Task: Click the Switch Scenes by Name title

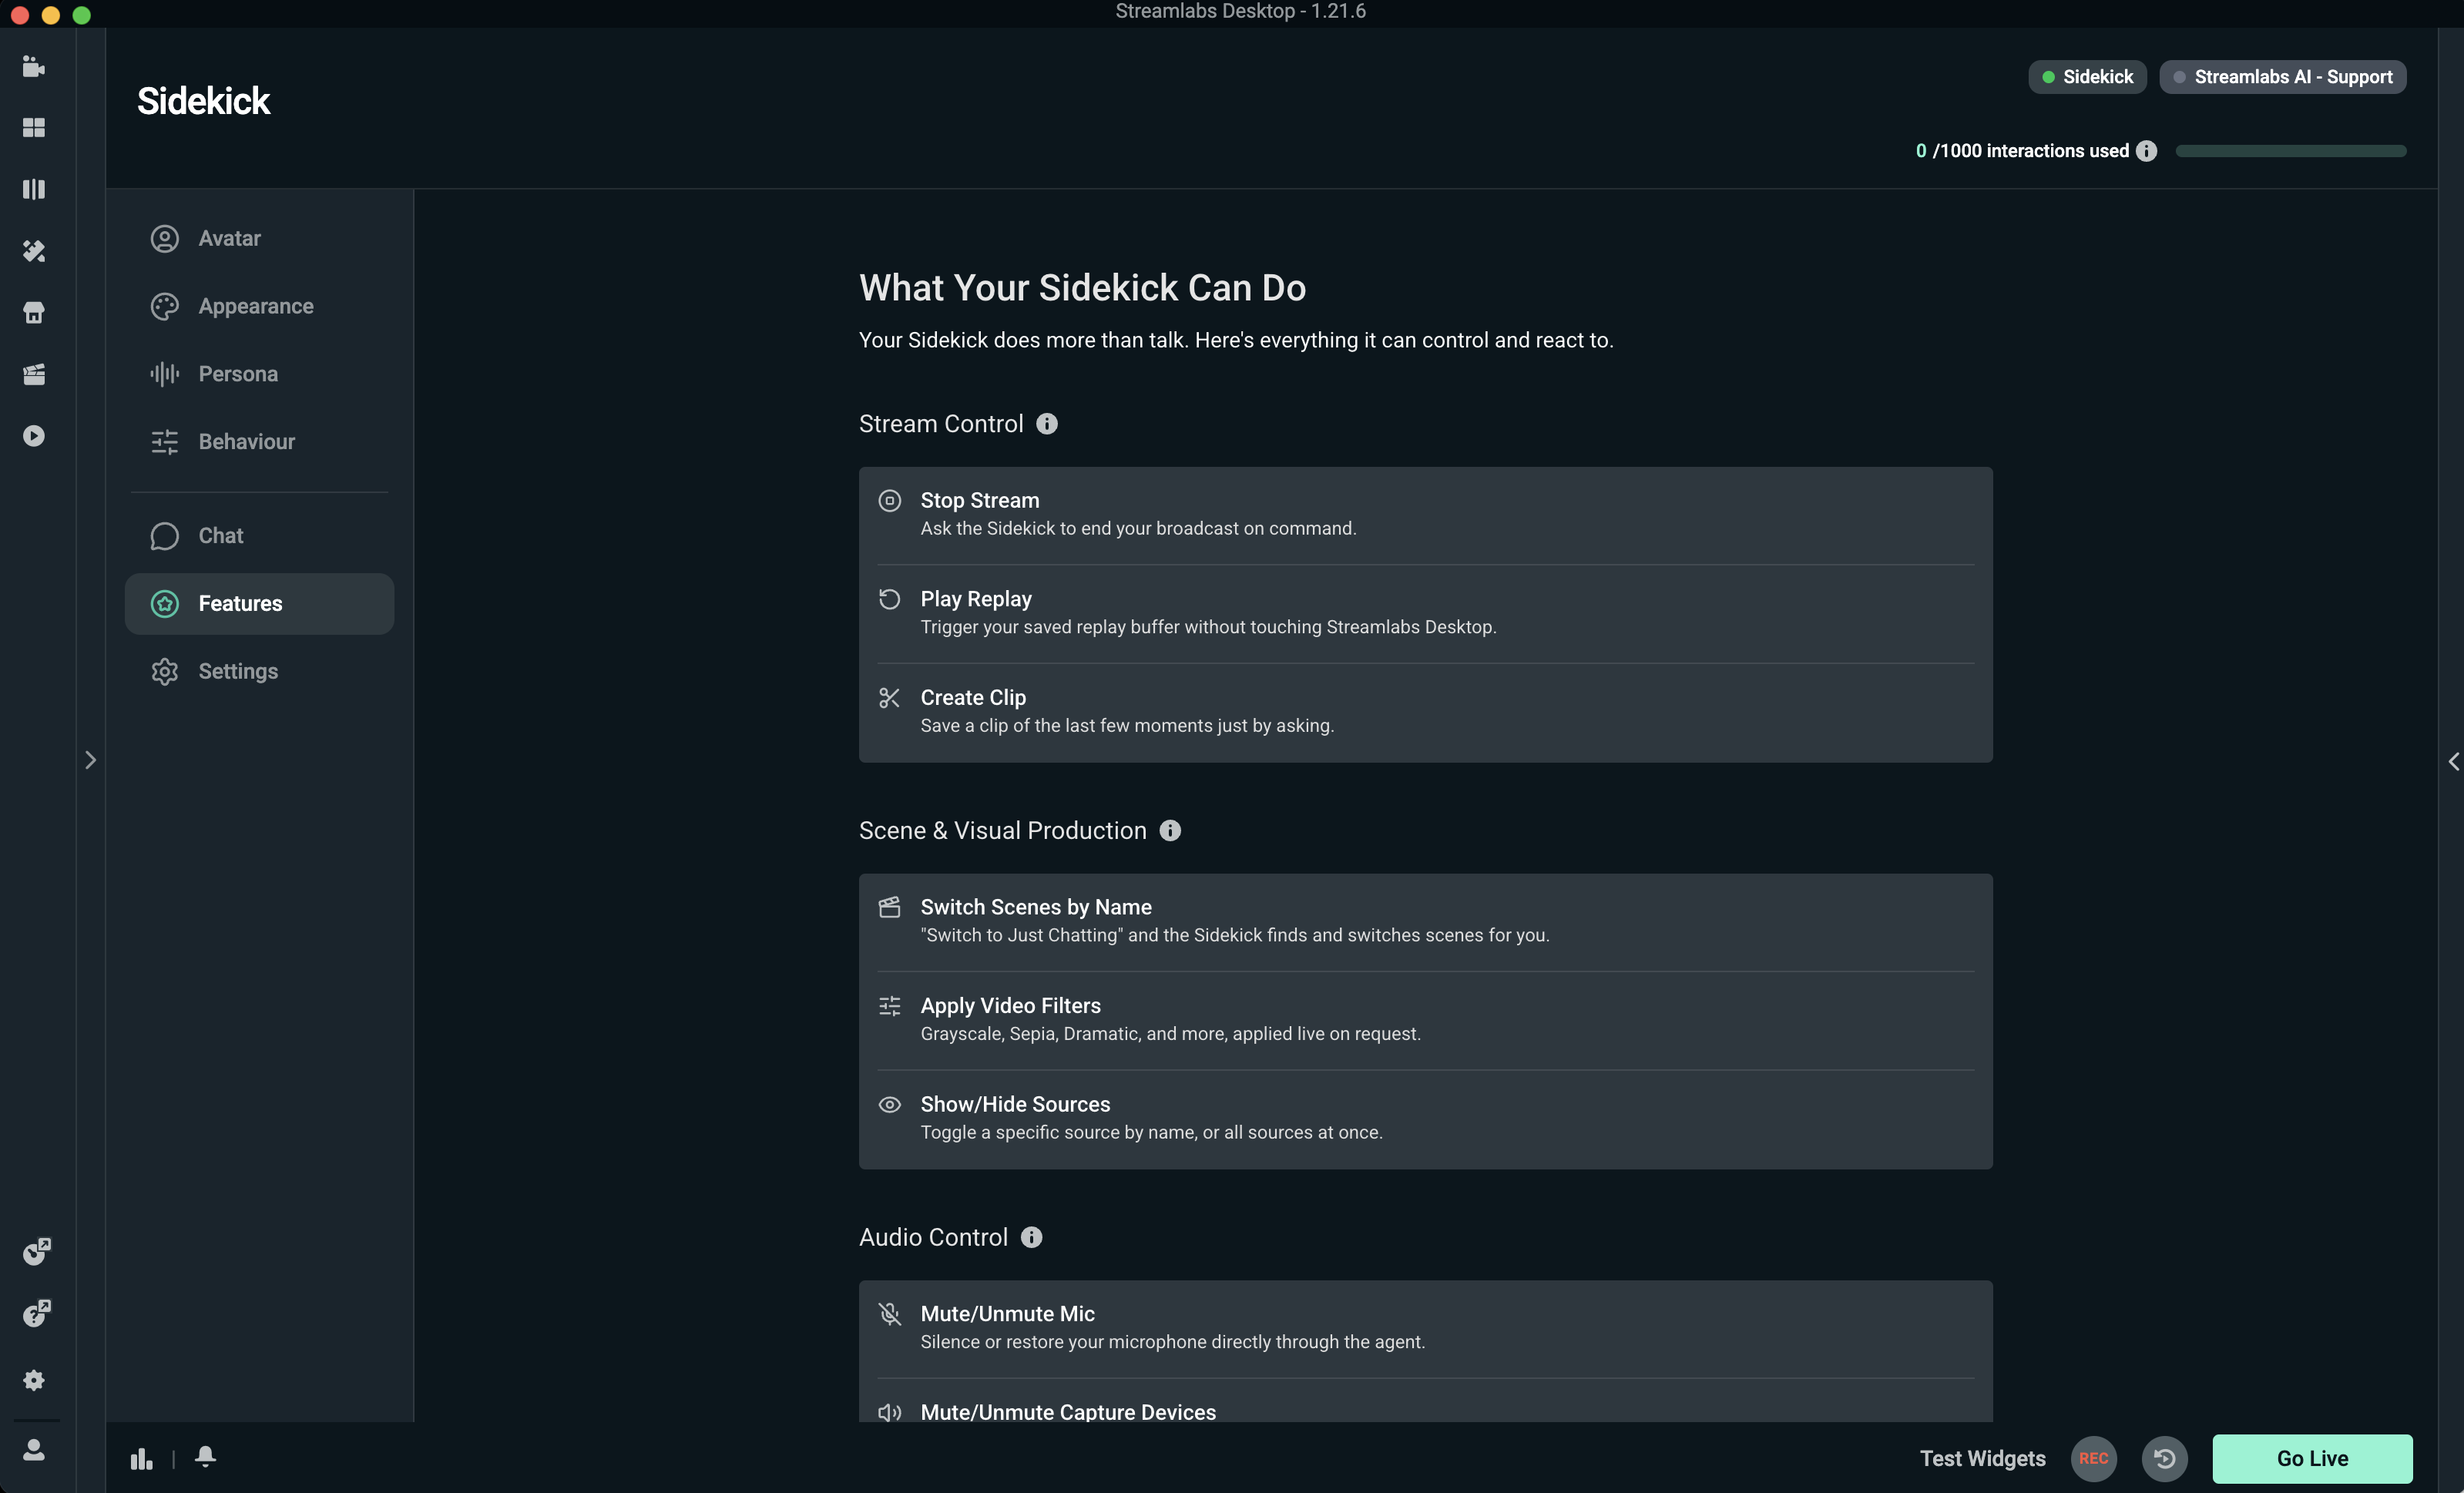Action: pos(1036,907)
